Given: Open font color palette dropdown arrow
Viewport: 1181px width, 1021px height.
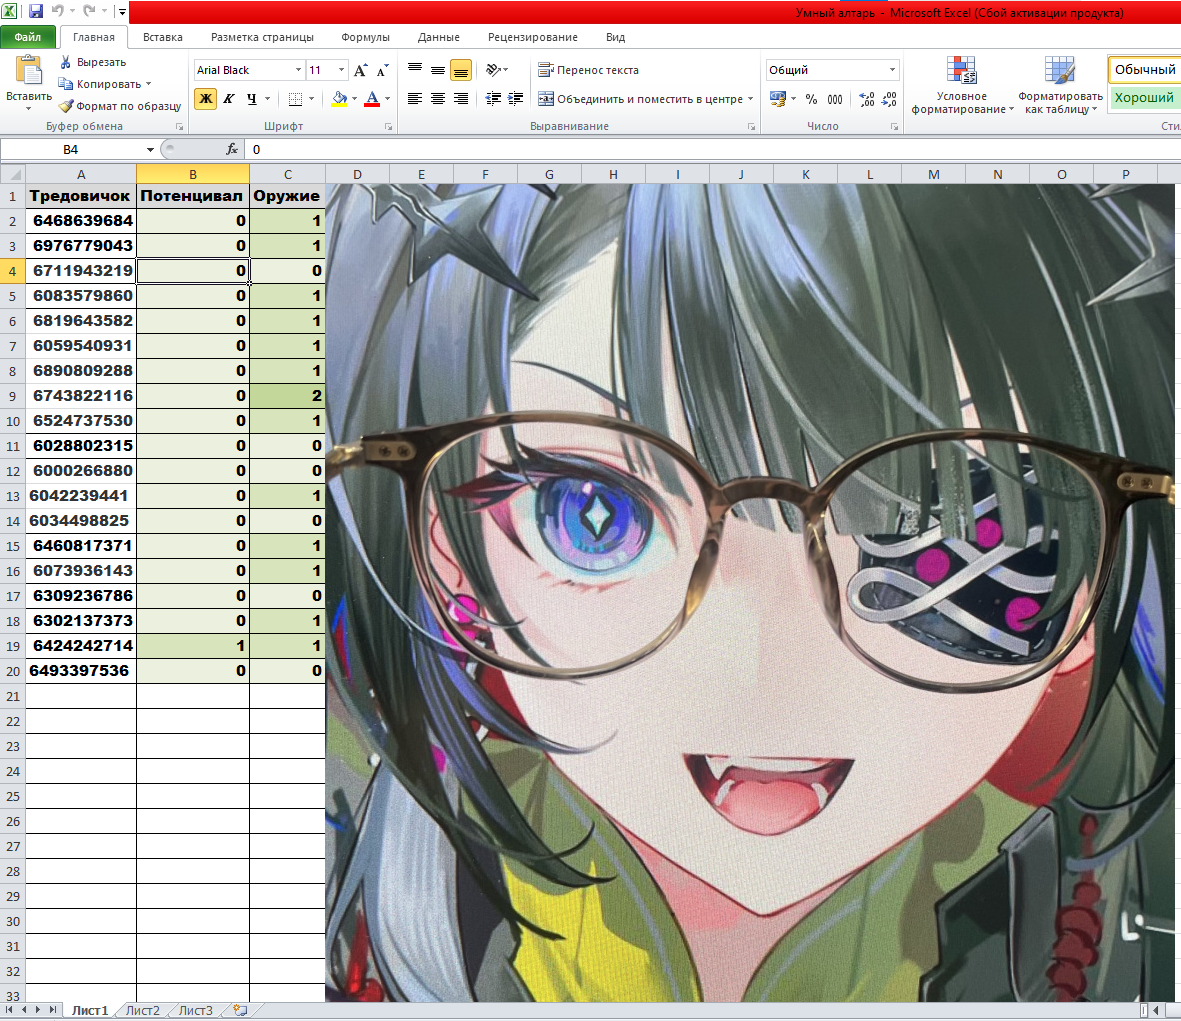Looking at the screenshot, I should tap(388, 99).
